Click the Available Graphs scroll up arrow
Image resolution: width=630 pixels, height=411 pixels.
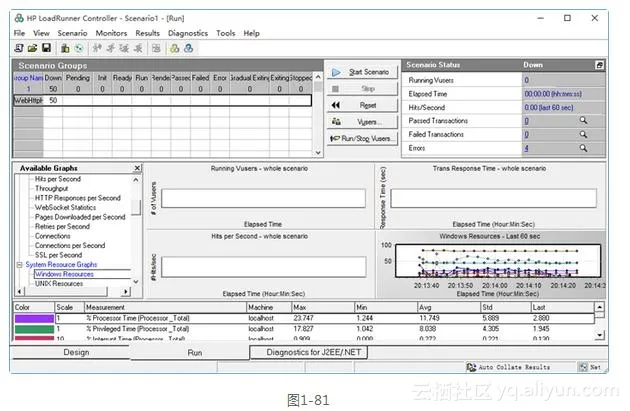tap(136, 180)
